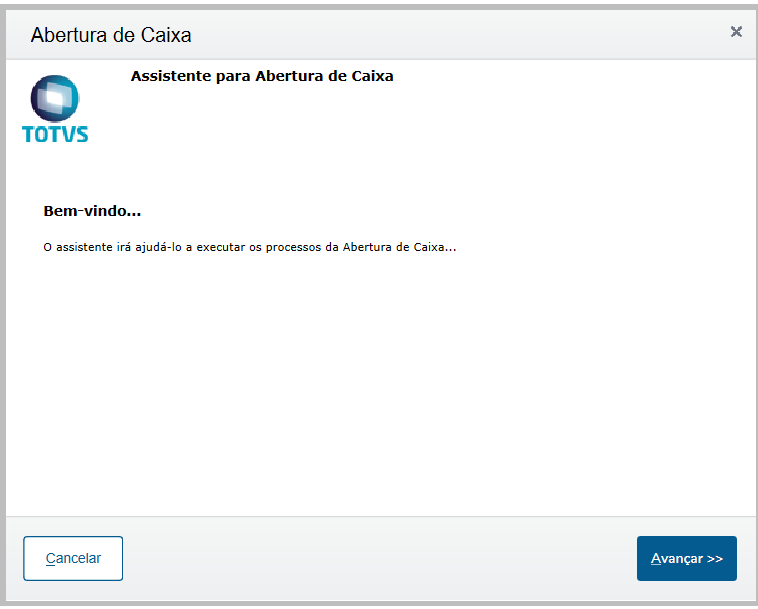This screenshot has height=609, width=758.
Task: Click the >> arrows on the Avançar button
Action: click(714, 559)
